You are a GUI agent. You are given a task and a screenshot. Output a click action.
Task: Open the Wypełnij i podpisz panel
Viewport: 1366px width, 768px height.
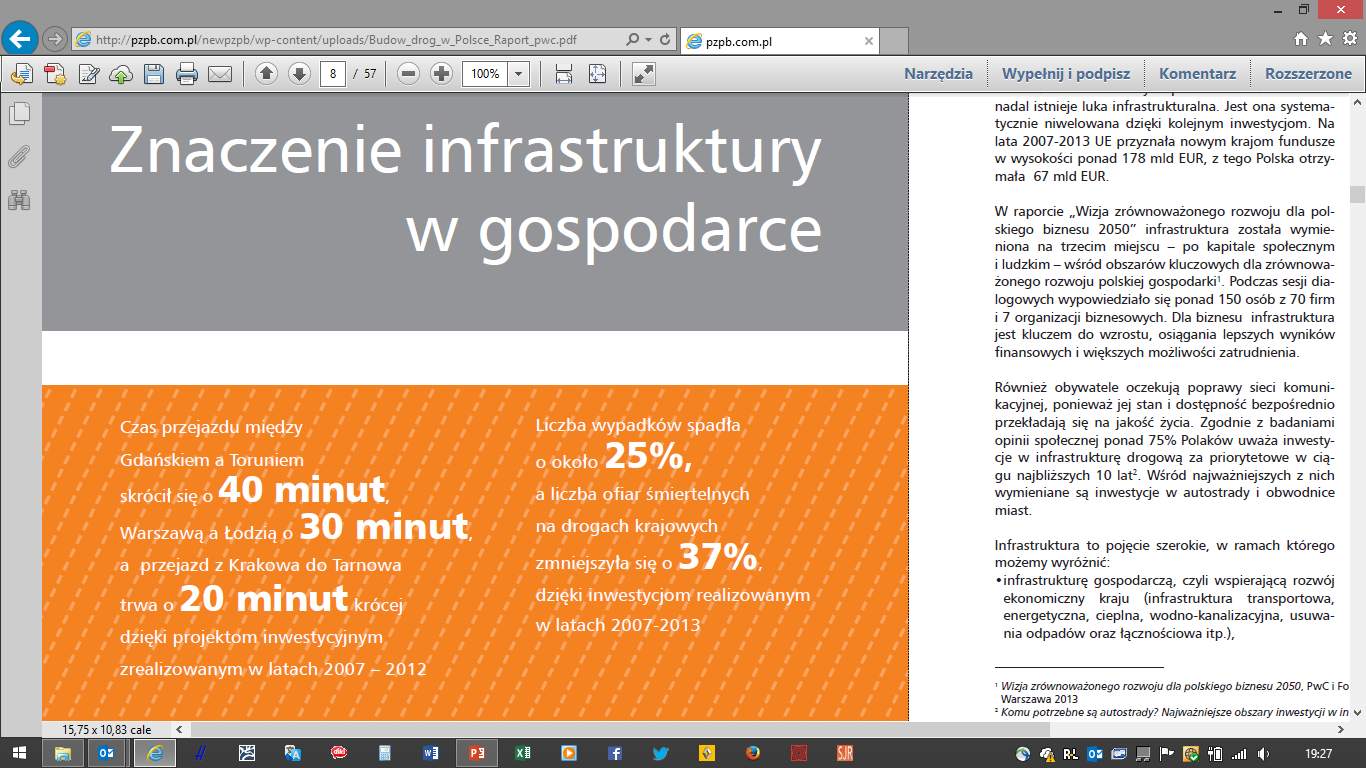click(1066, 73)
